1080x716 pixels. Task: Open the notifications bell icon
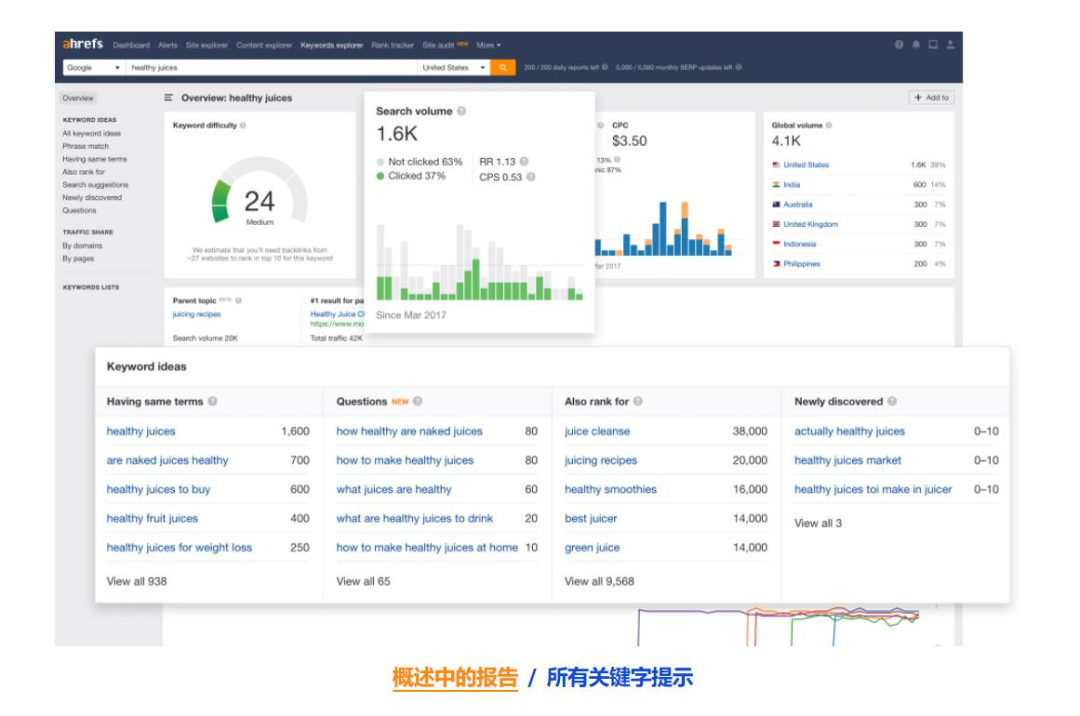916,45
